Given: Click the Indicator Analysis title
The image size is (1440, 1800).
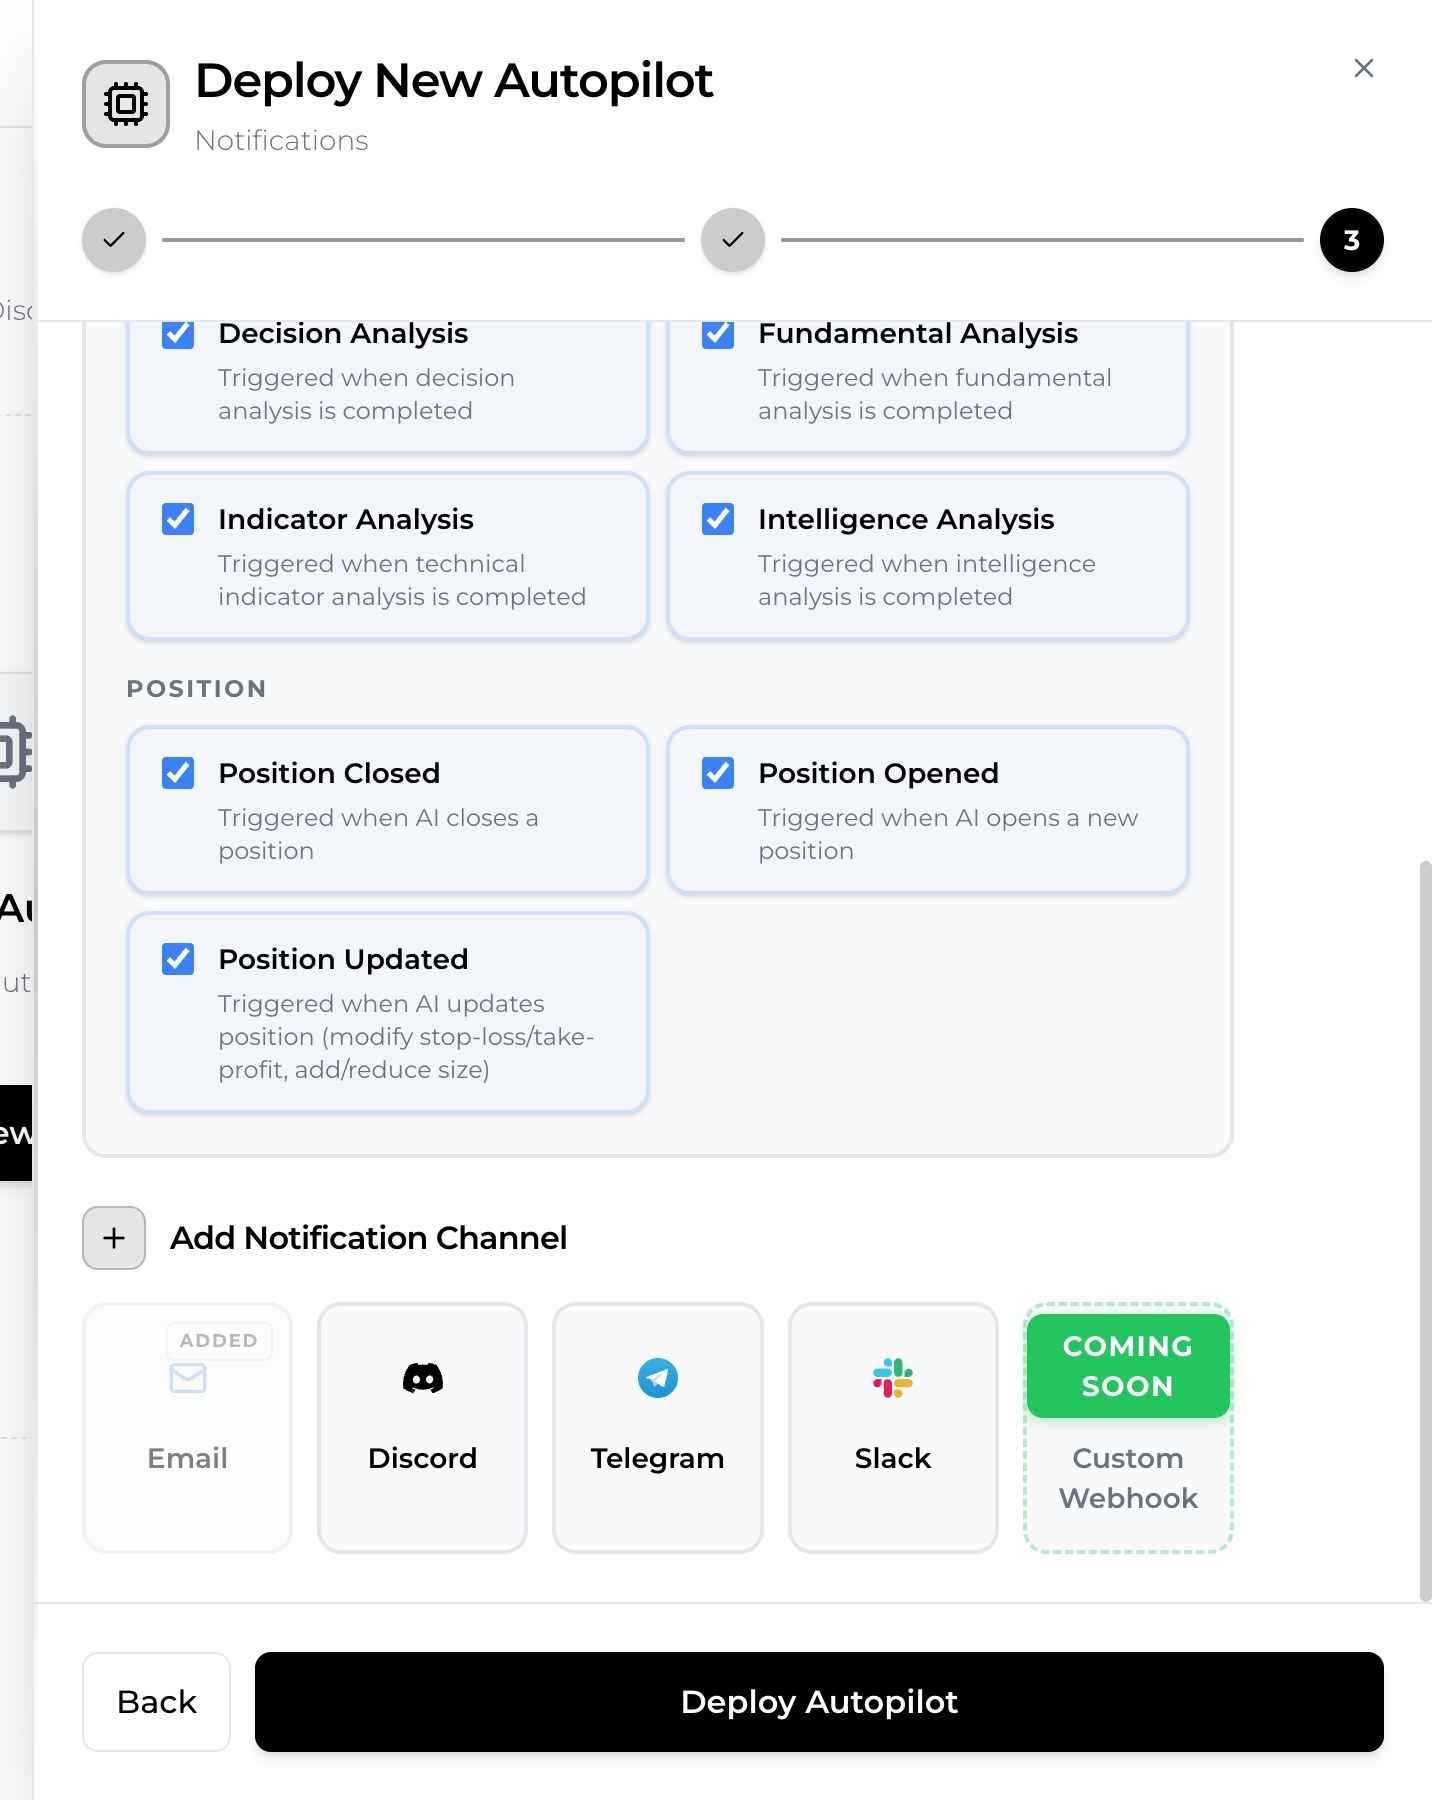Looking at the screenshot, I should click(x=346, y=519).
